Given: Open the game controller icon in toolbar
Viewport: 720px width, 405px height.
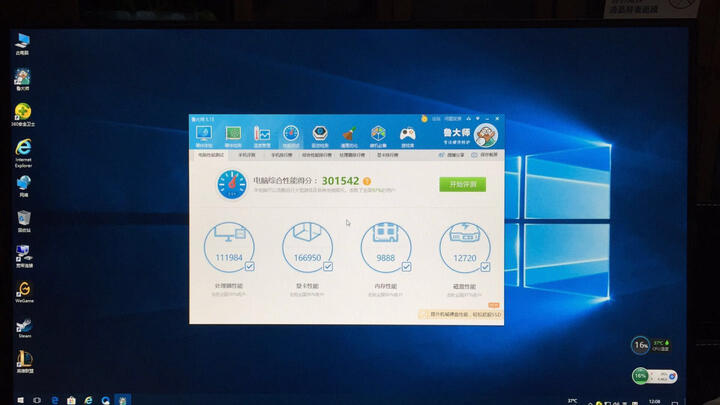Looking at the screenshot, I should click(x=407, y=136).
